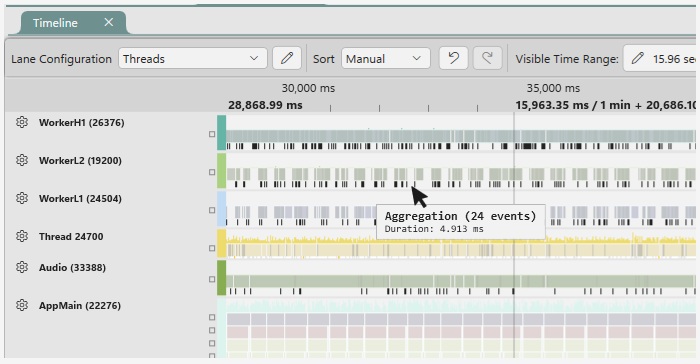This screenshot has height=364, width=700.
Task: Select the WorkerL2 (19200) thread label
Action: coord(80,160)
